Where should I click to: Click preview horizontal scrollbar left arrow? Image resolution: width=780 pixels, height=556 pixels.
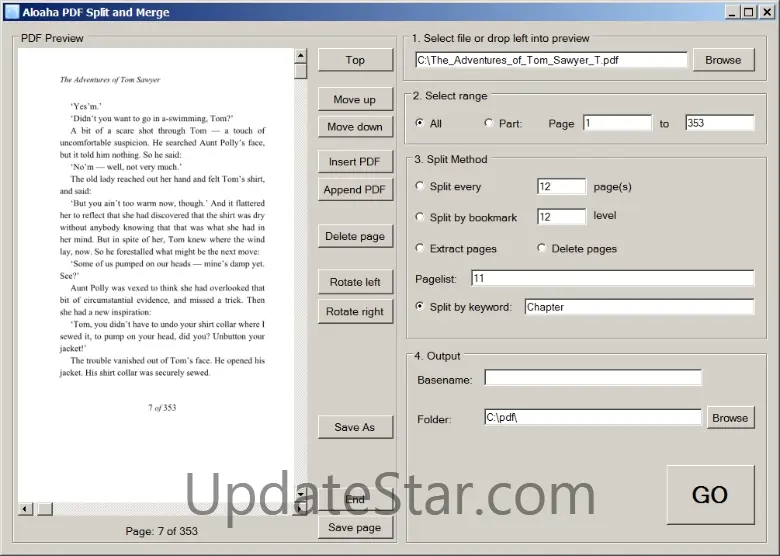25,509
